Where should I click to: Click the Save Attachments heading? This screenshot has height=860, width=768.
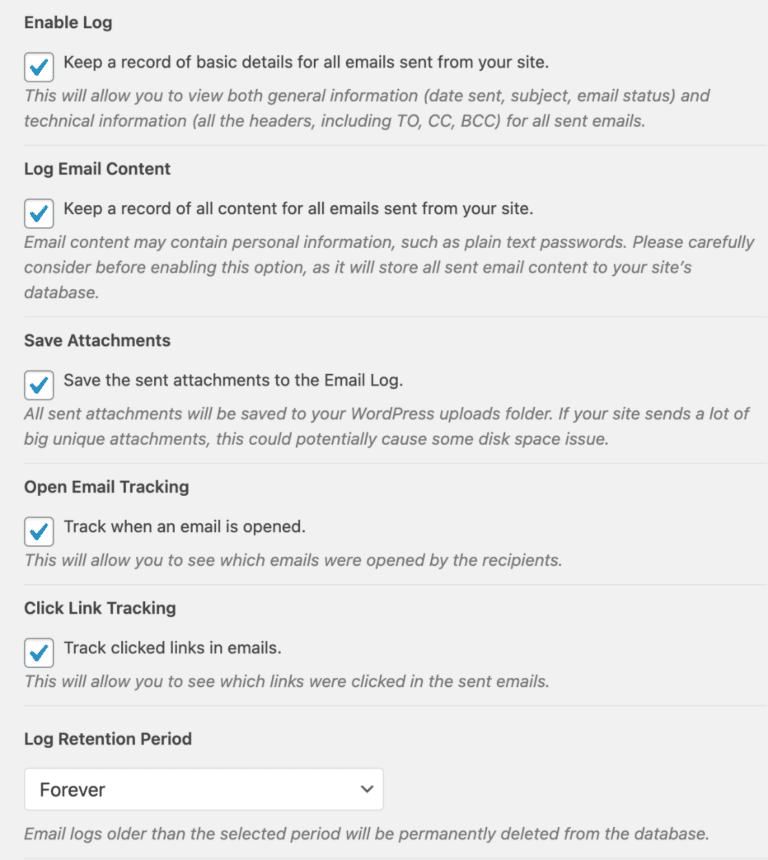[97, 340]
